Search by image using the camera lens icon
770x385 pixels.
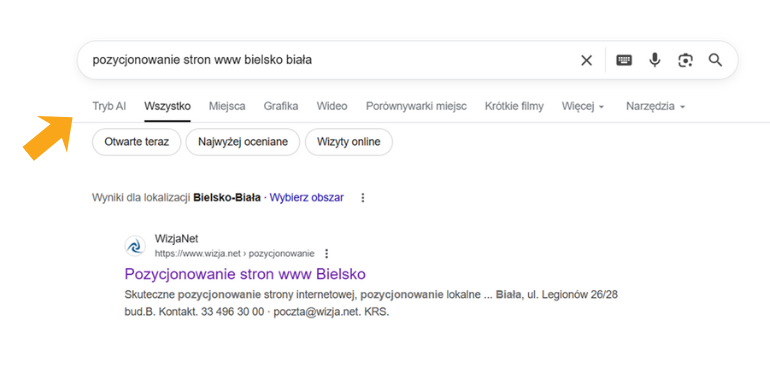[x=685, y=60]
